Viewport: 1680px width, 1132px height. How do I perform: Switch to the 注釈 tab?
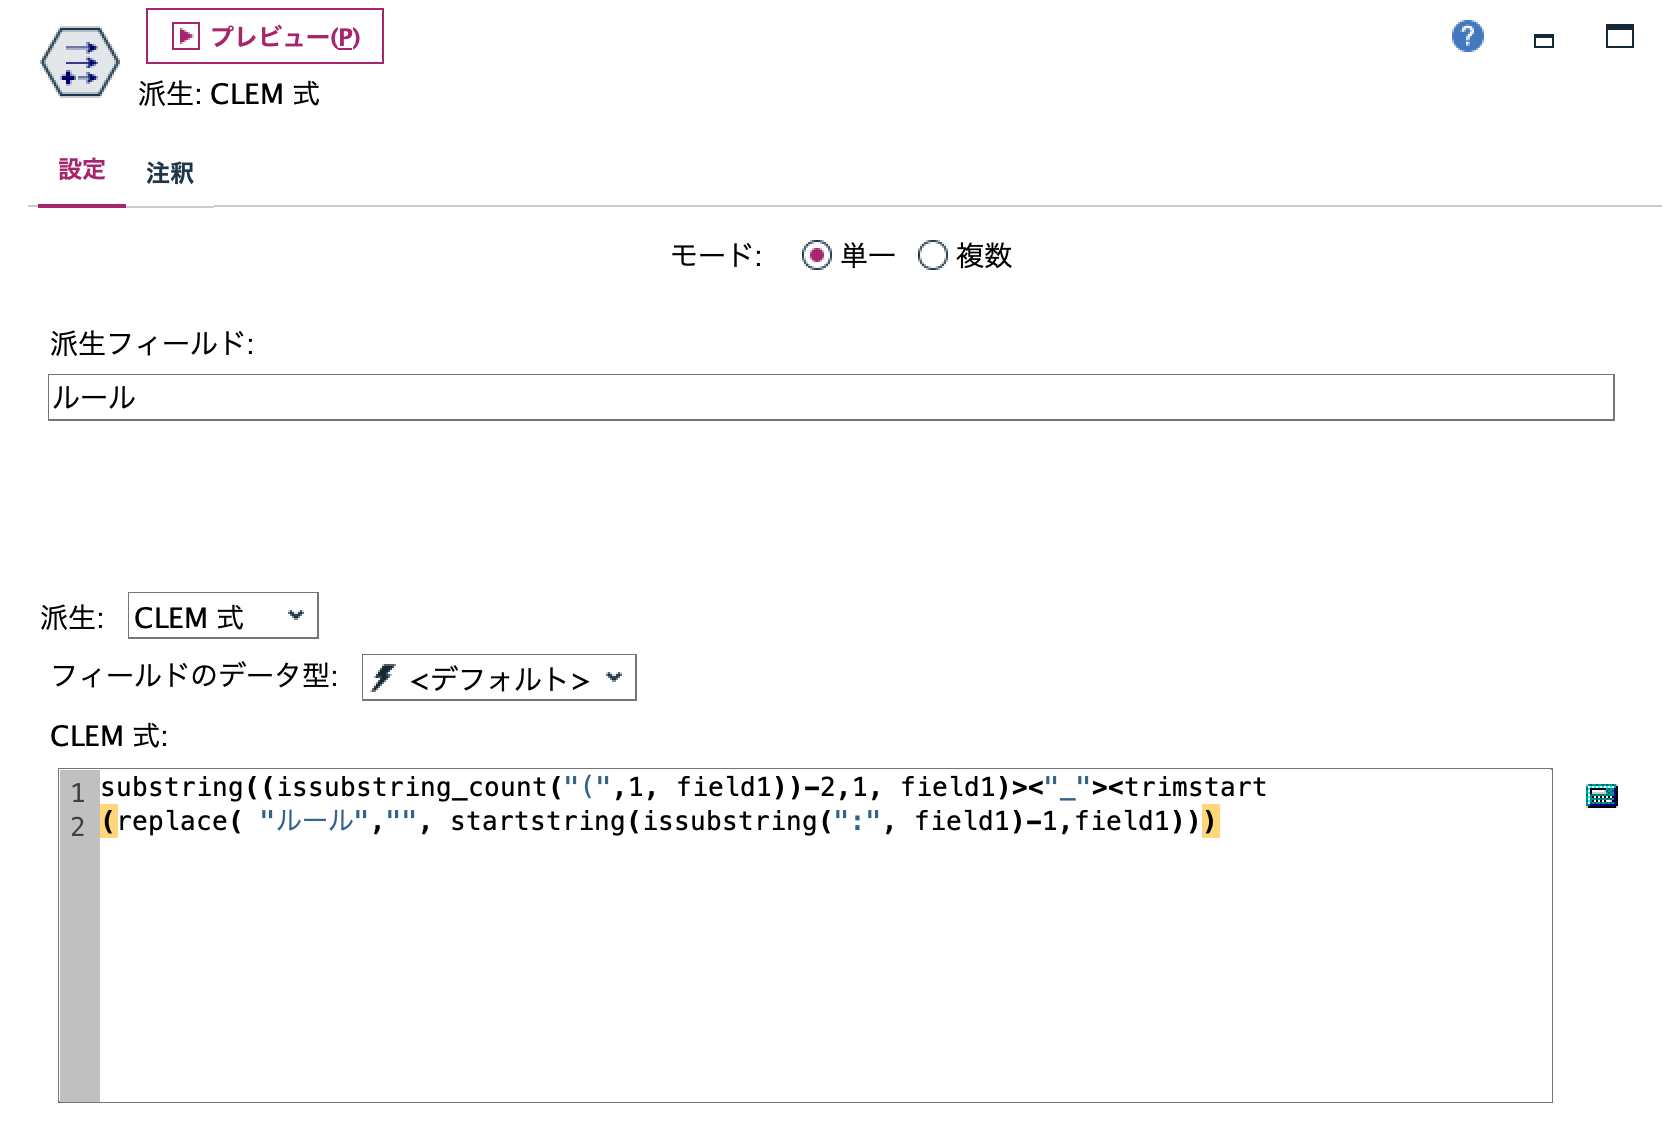(170, 173)
